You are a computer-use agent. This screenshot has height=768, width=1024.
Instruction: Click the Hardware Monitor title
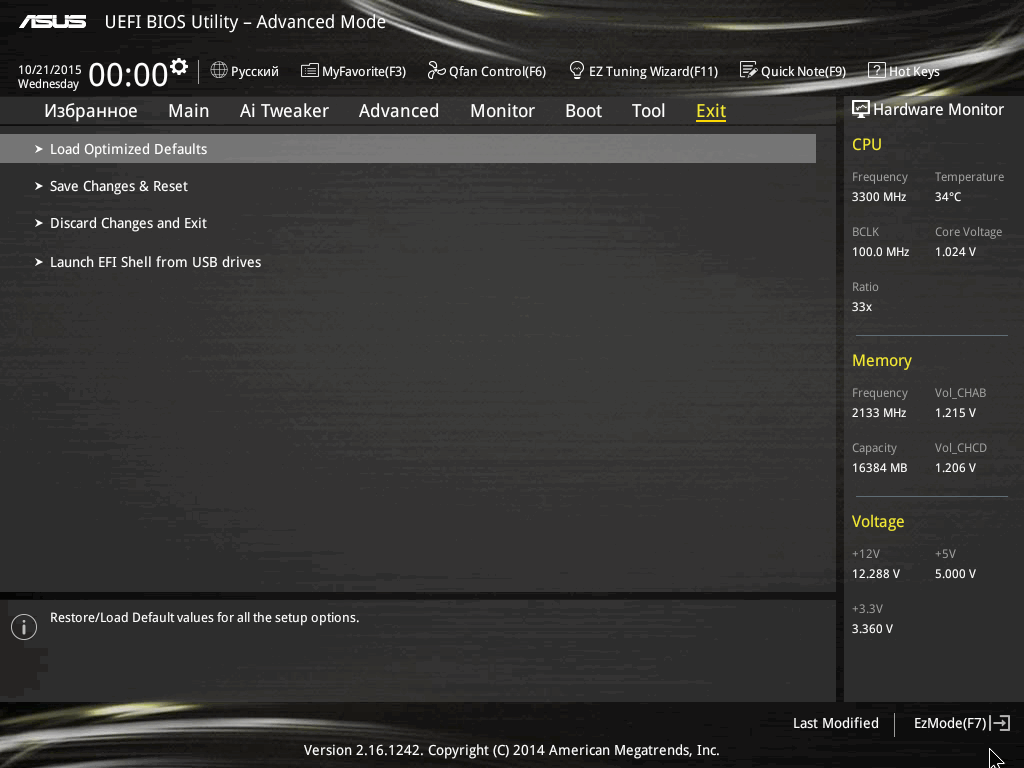click(938, 110)
